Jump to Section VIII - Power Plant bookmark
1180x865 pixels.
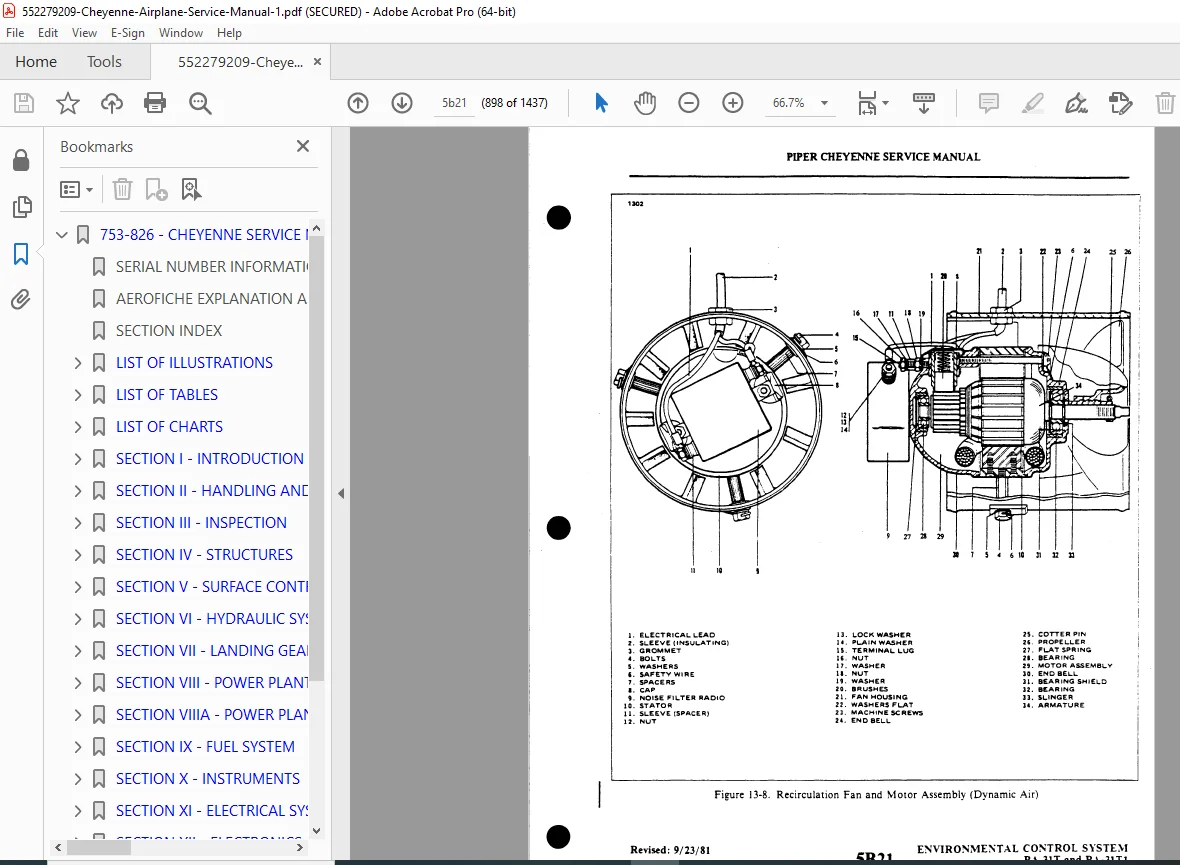(x=211, y=683)
